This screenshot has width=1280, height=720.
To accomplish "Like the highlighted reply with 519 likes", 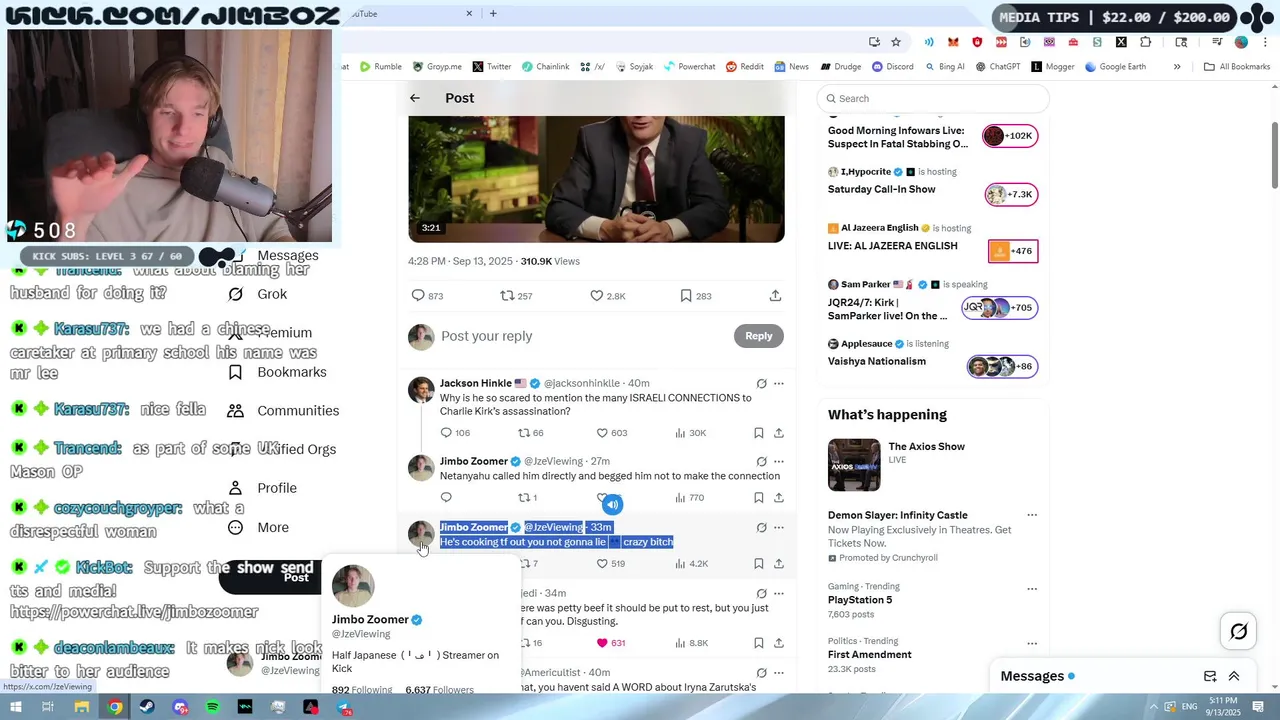I will click(x=602, y=564).
